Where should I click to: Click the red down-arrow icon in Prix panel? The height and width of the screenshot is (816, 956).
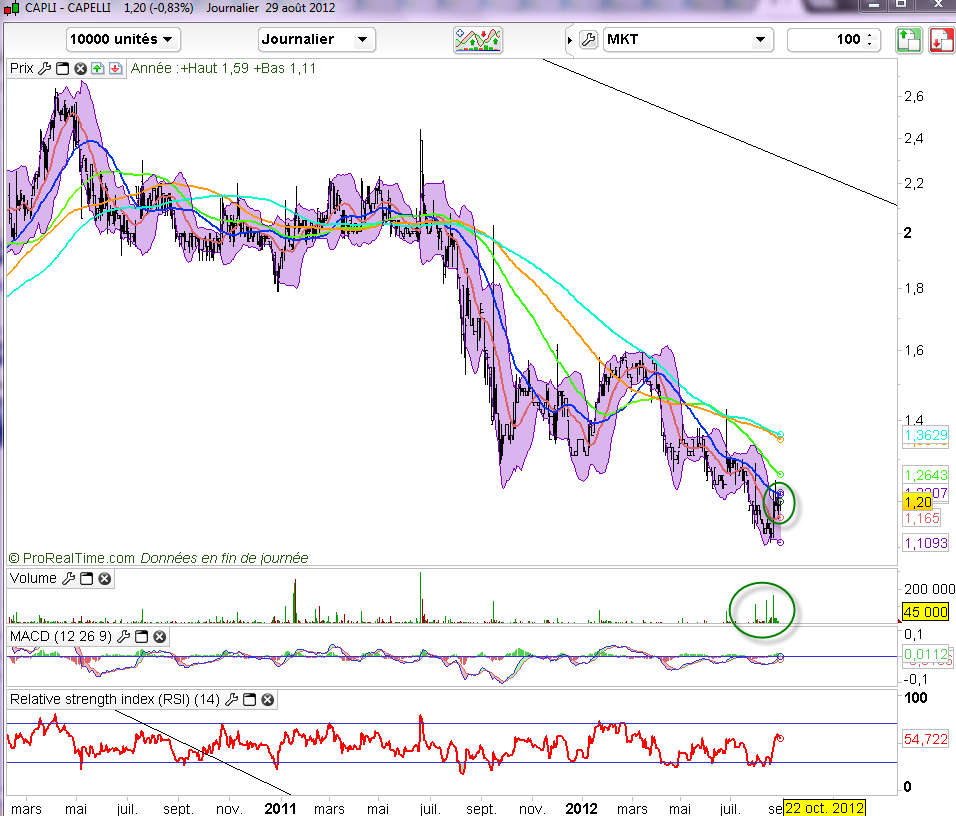115,69
